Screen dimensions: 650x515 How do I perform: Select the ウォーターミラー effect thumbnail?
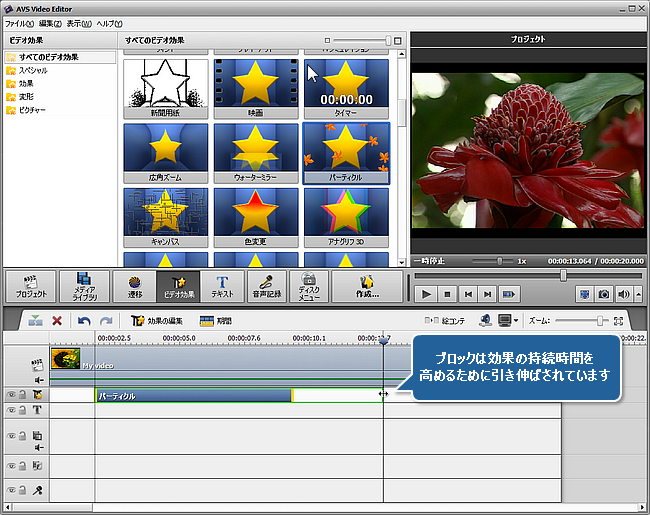[255, 153]
